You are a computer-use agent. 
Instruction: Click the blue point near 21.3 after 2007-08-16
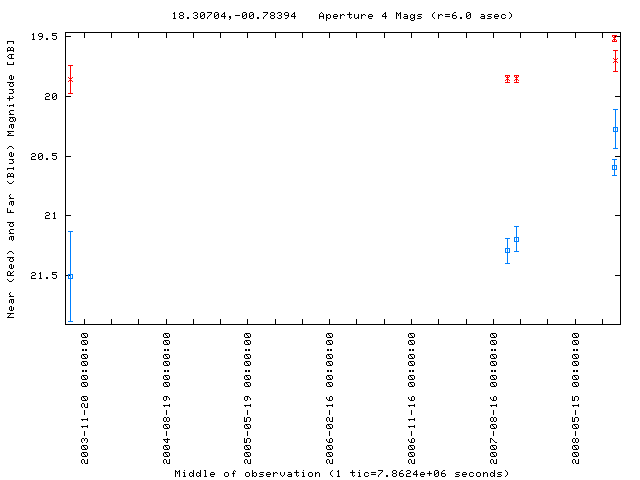coord(507,251)
